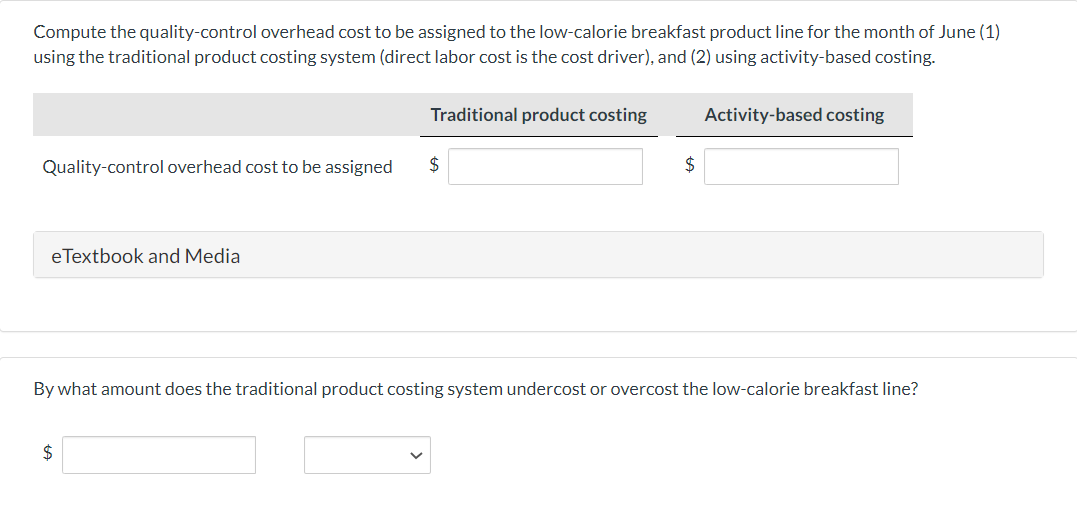Click the 'By what amount' question text
The height and width of the screenshot is (516, 1077).
pos(475,390)
